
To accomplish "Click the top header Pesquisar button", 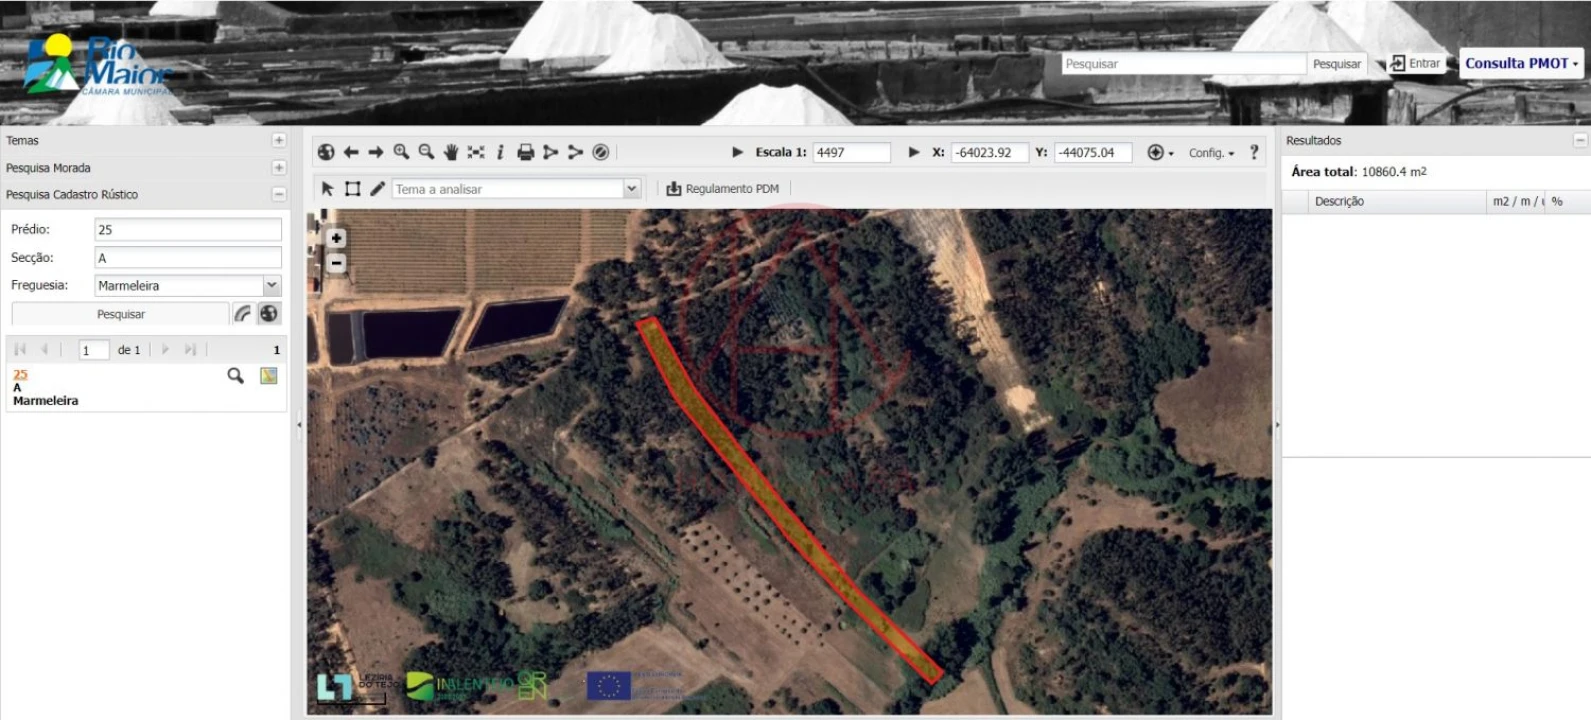I will click(x=1336, y=64).
